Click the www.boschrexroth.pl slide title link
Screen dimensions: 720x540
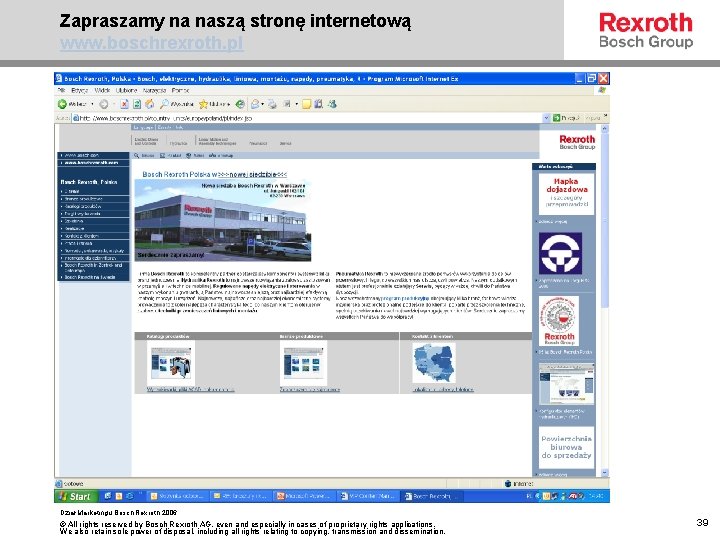(152, 44)
